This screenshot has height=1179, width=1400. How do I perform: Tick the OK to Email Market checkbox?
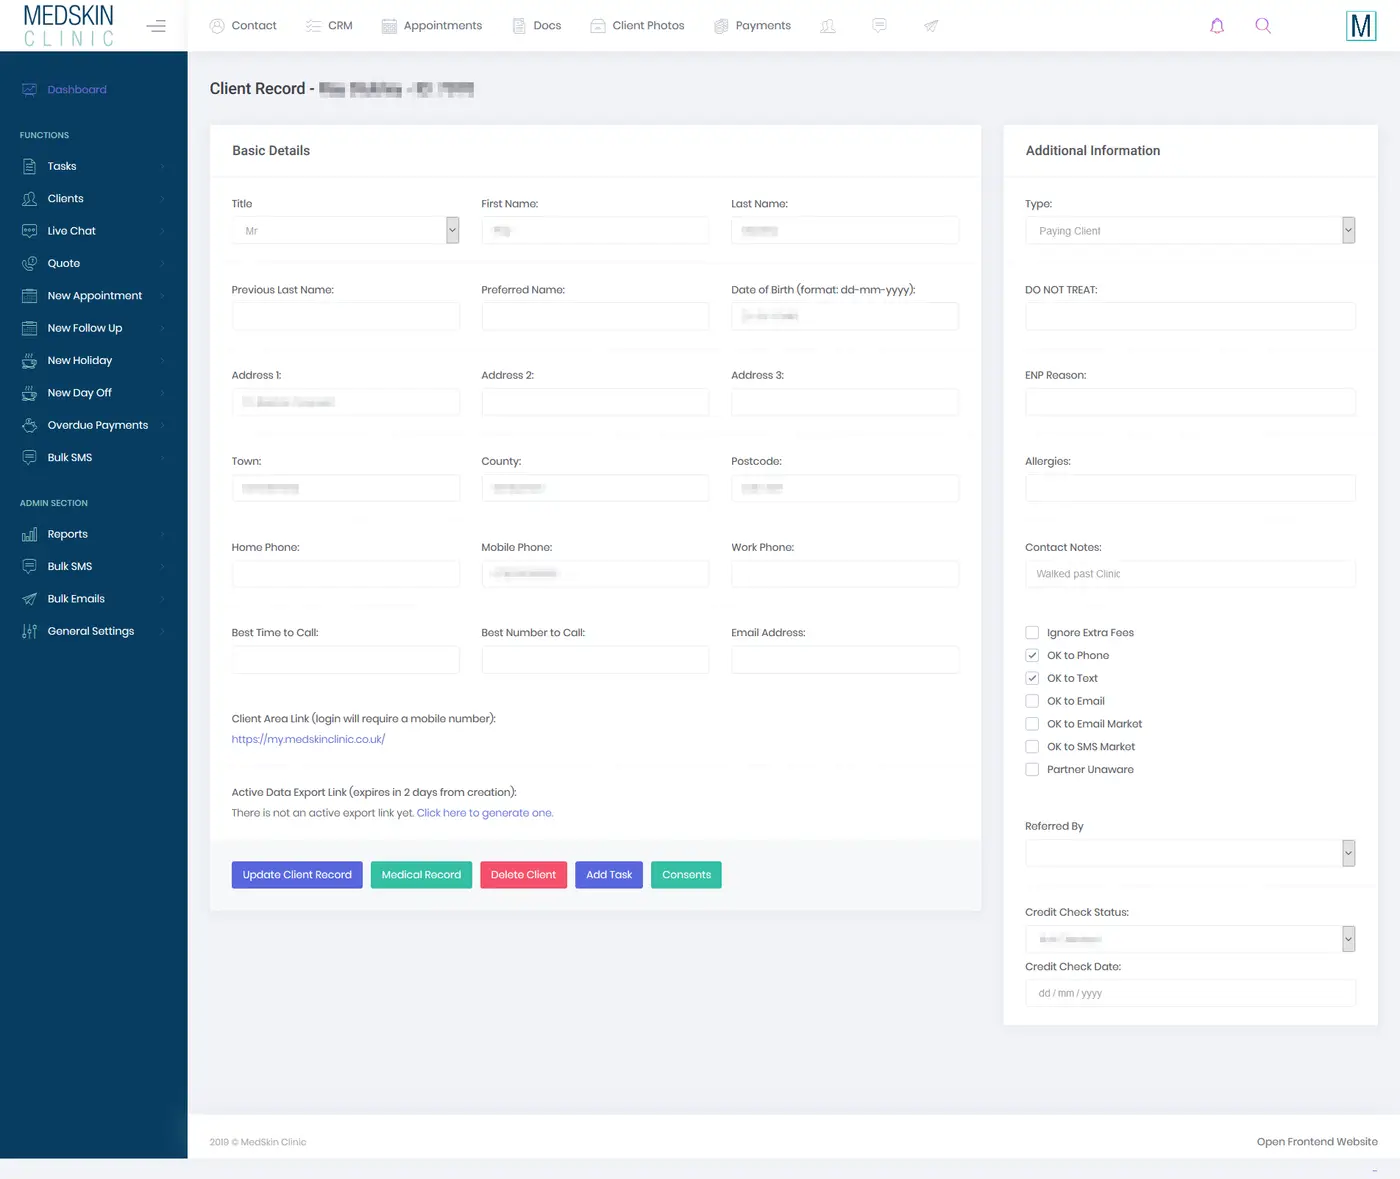[1032, 724]
